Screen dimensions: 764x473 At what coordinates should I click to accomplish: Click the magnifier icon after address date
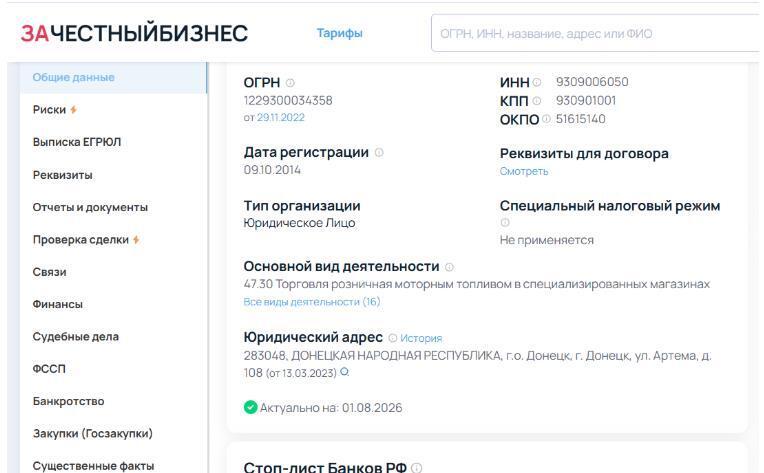coord(344,372)
